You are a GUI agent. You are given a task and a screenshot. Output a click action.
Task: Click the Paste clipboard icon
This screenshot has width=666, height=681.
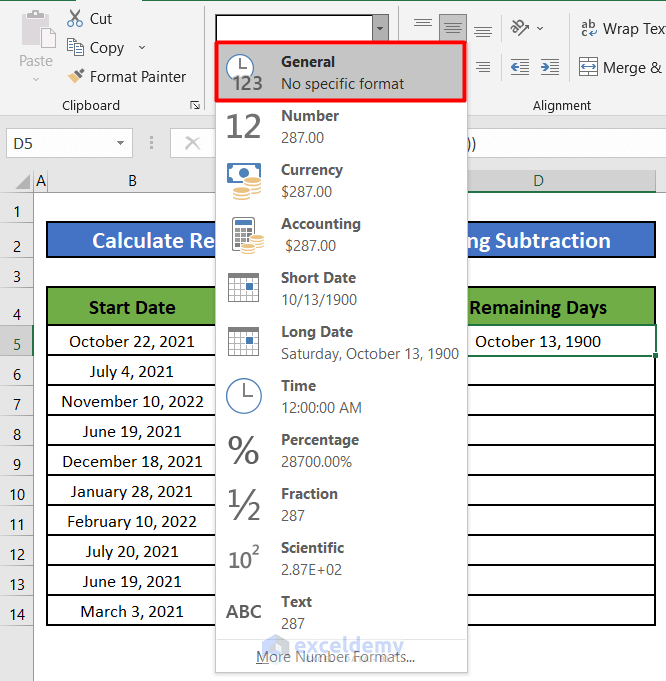(38, 30)
